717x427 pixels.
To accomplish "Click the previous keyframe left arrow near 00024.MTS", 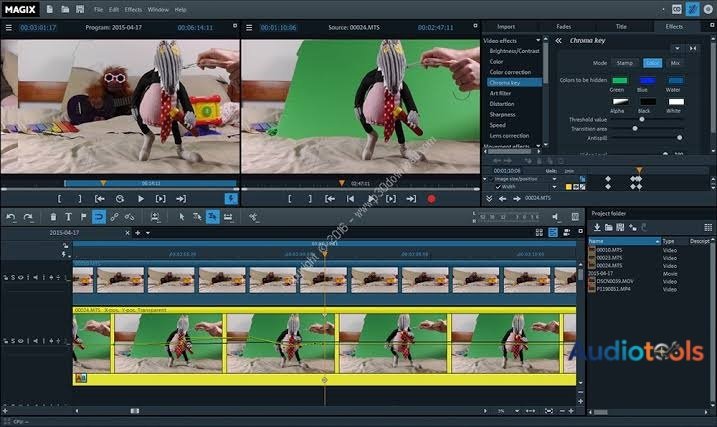I will [503, 198].
